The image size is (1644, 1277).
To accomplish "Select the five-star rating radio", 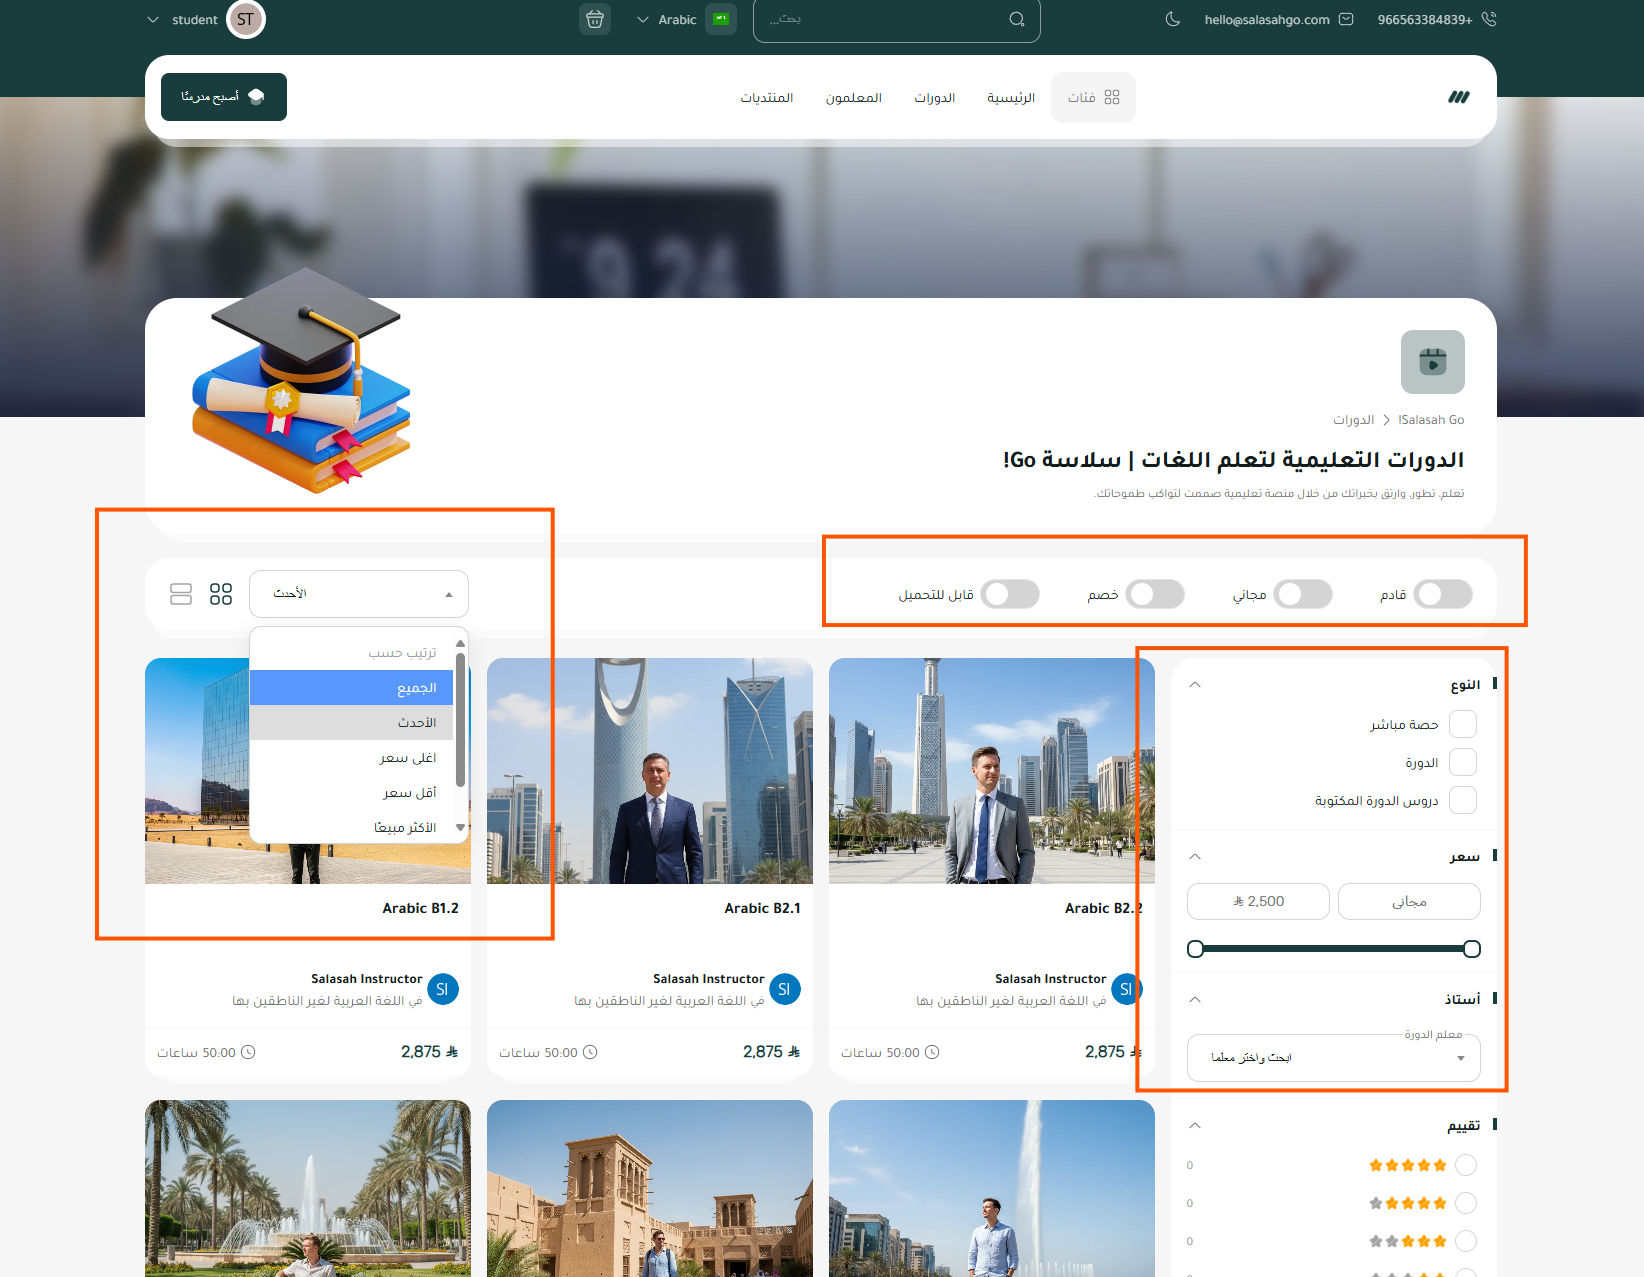I will coord(1466,1165).
